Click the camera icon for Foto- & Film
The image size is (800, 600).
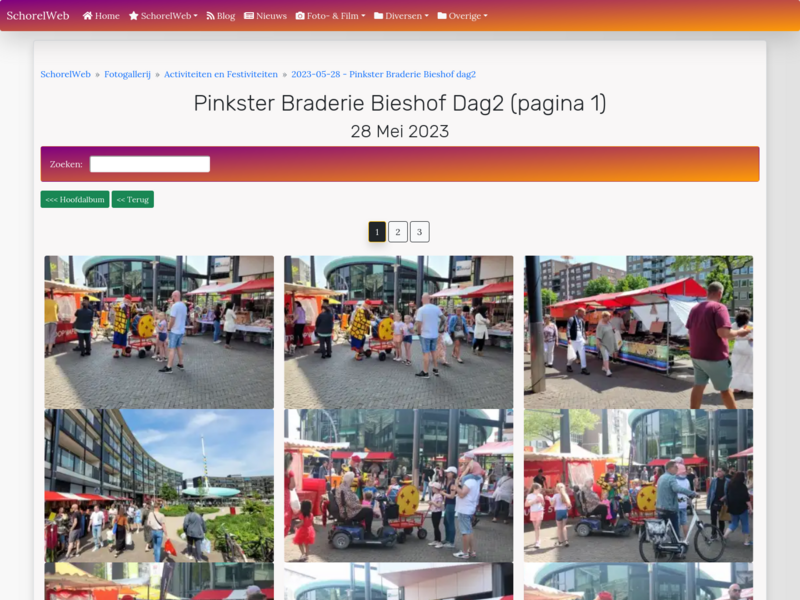300,16
